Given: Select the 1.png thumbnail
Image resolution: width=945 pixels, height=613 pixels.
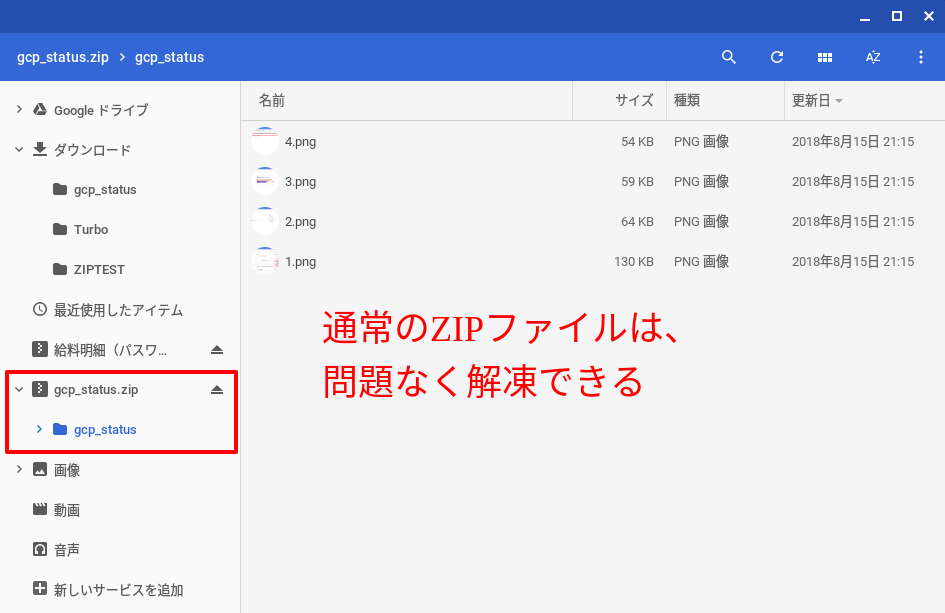Looking at the screenshot, I should (x=265, y=261).
